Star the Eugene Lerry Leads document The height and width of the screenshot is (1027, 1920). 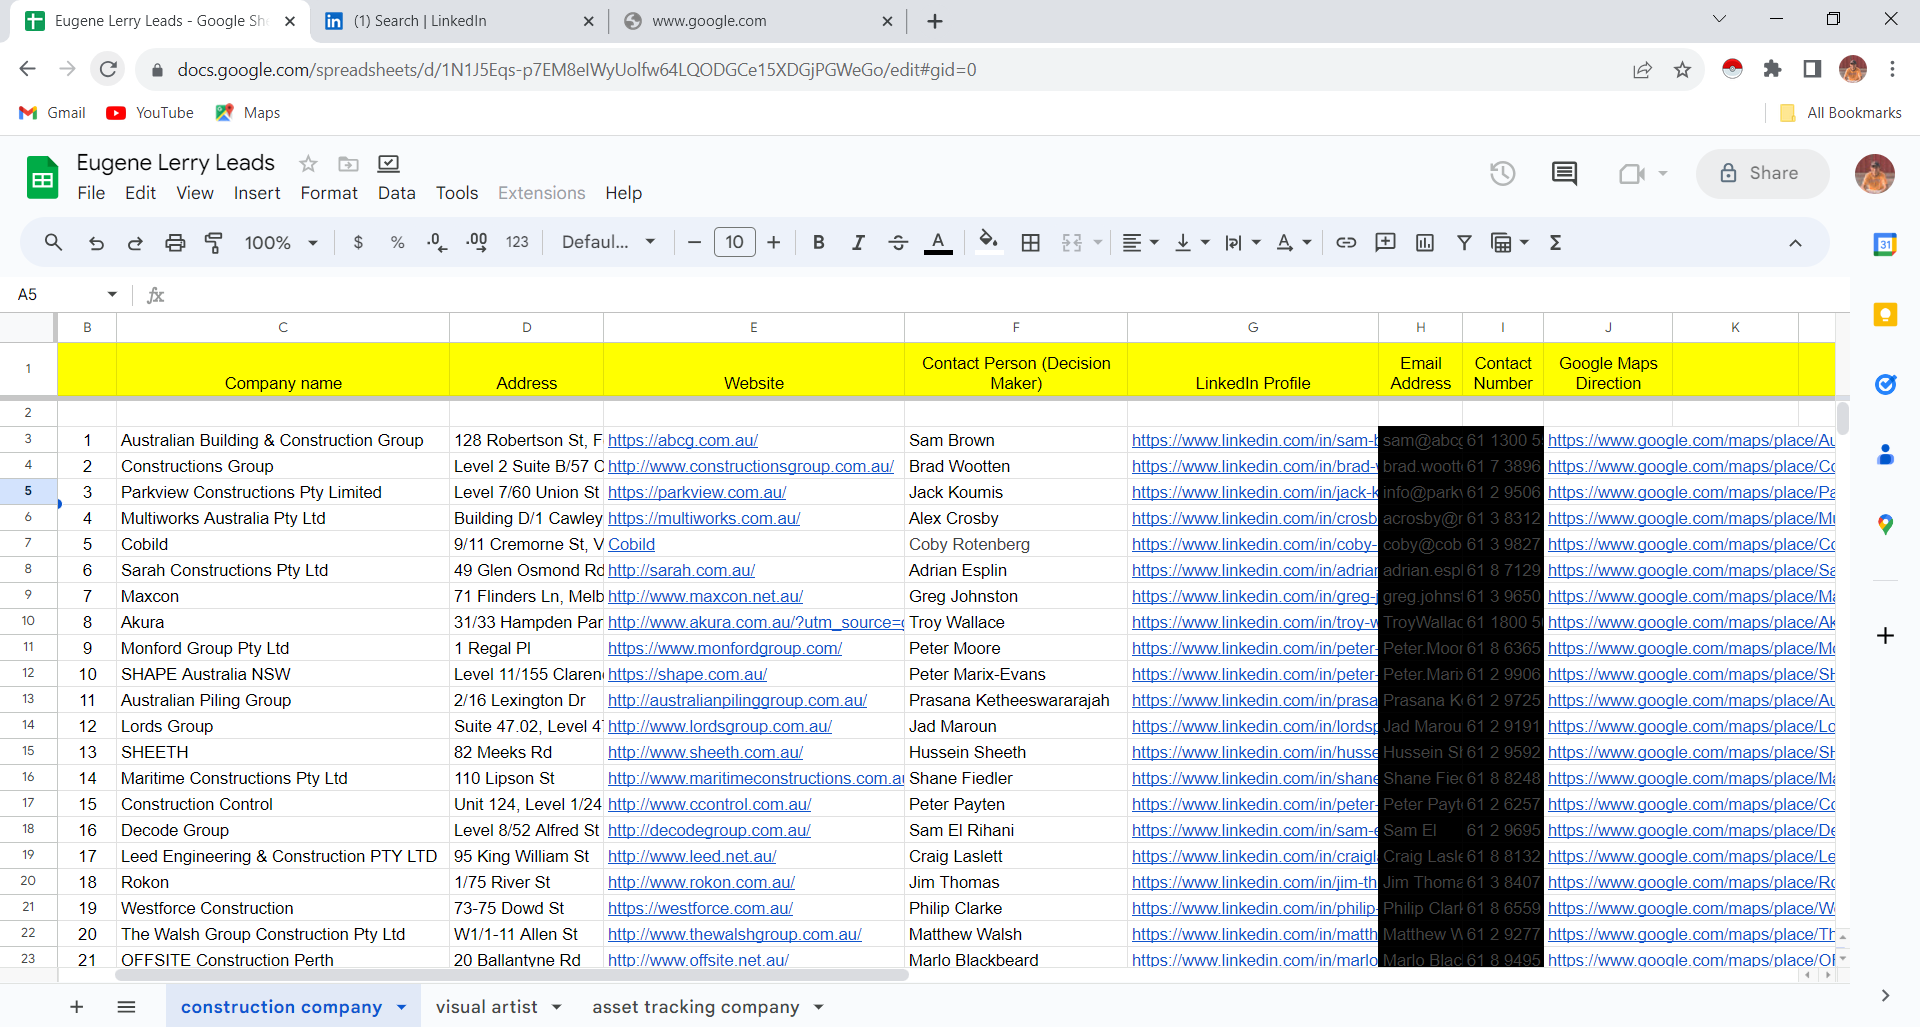[x=308, y=163]
